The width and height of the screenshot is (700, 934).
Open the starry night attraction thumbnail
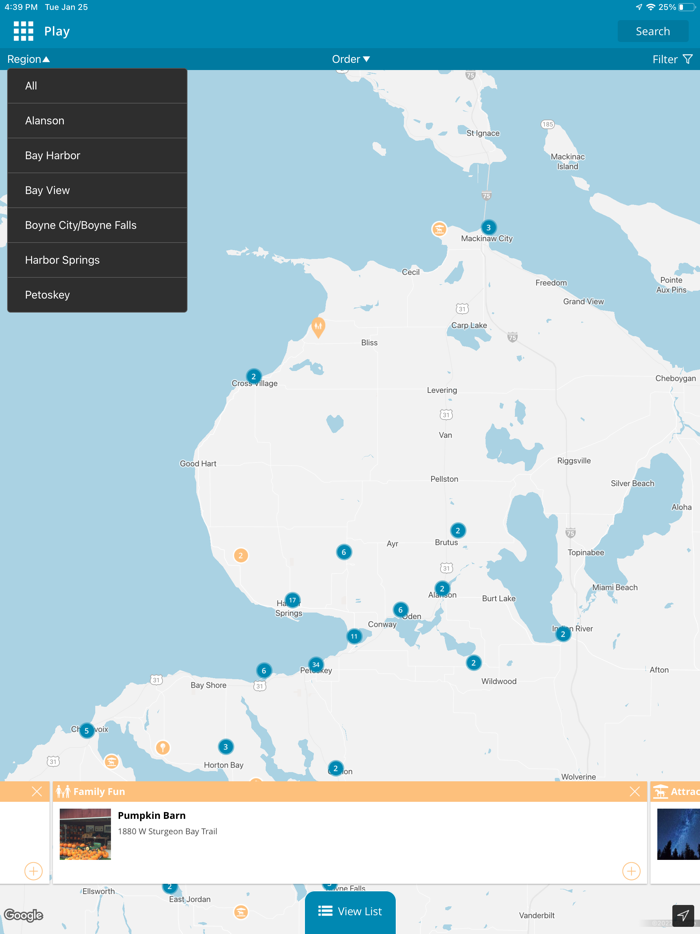pyautogui.click(x=679, y=834)
